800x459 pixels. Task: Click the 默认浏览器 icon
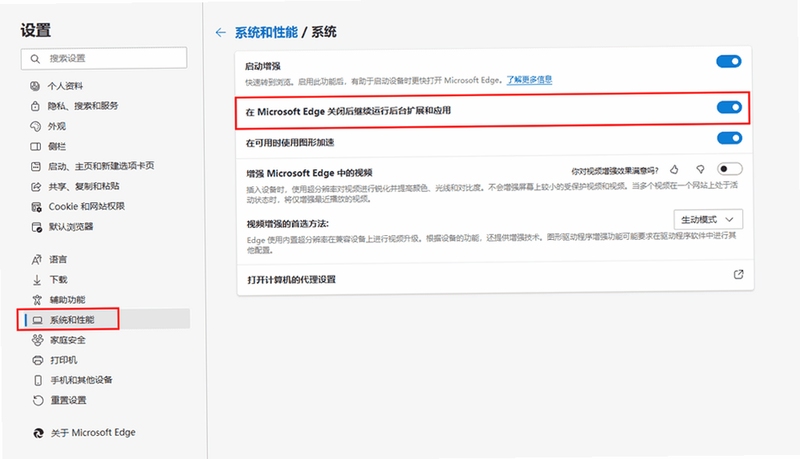[x=37, y=227]
